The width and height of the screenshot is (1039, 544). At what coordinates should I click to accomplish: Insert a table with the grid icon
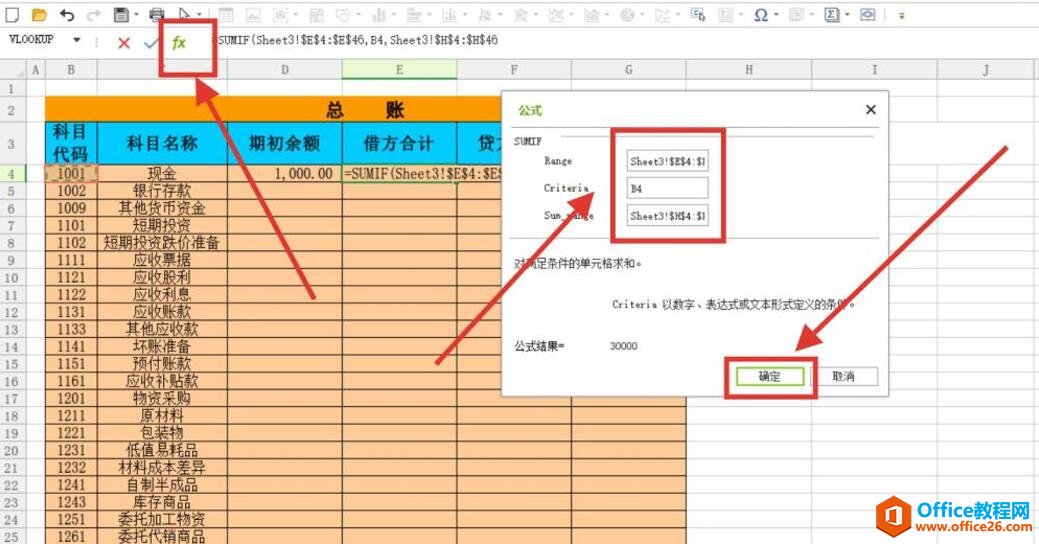tap(225, 15)
